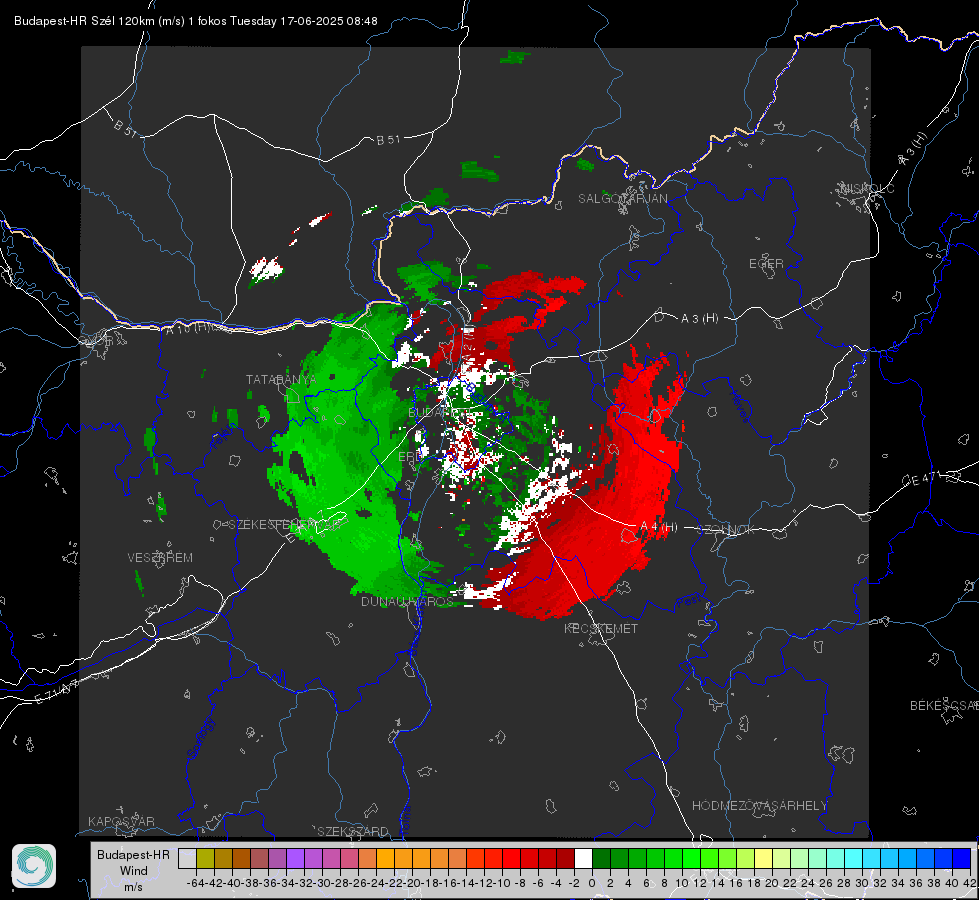Pick the light grey swatch before -64
The image size is (979, 900).
pyautogui.click(x=187, y=858)
